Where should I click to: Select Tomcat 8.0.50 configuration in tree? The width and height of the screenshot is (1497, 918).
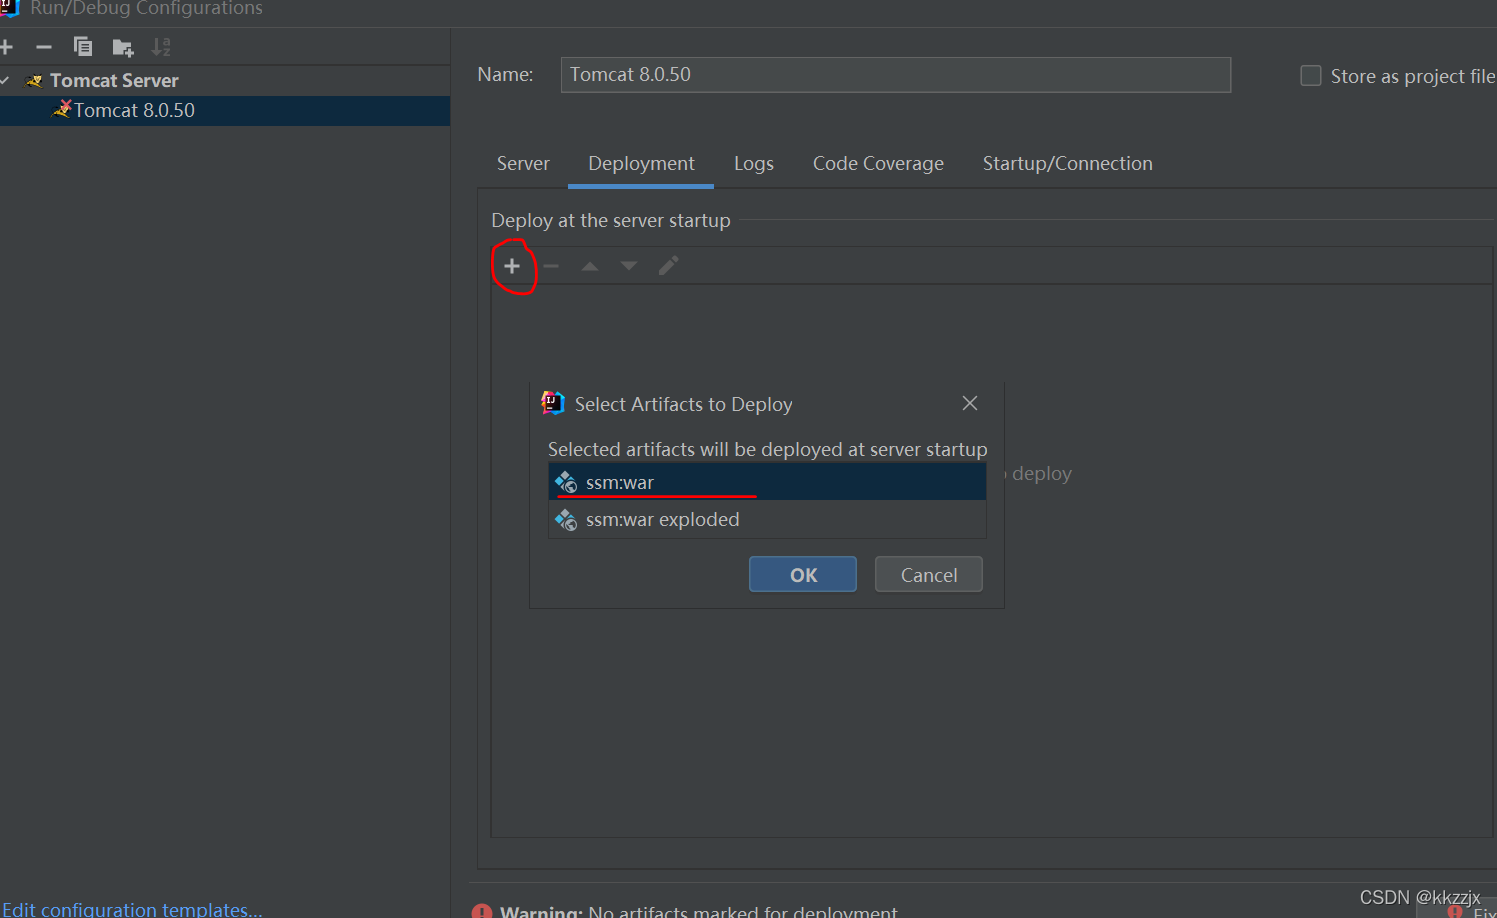[x=225, y=110]
